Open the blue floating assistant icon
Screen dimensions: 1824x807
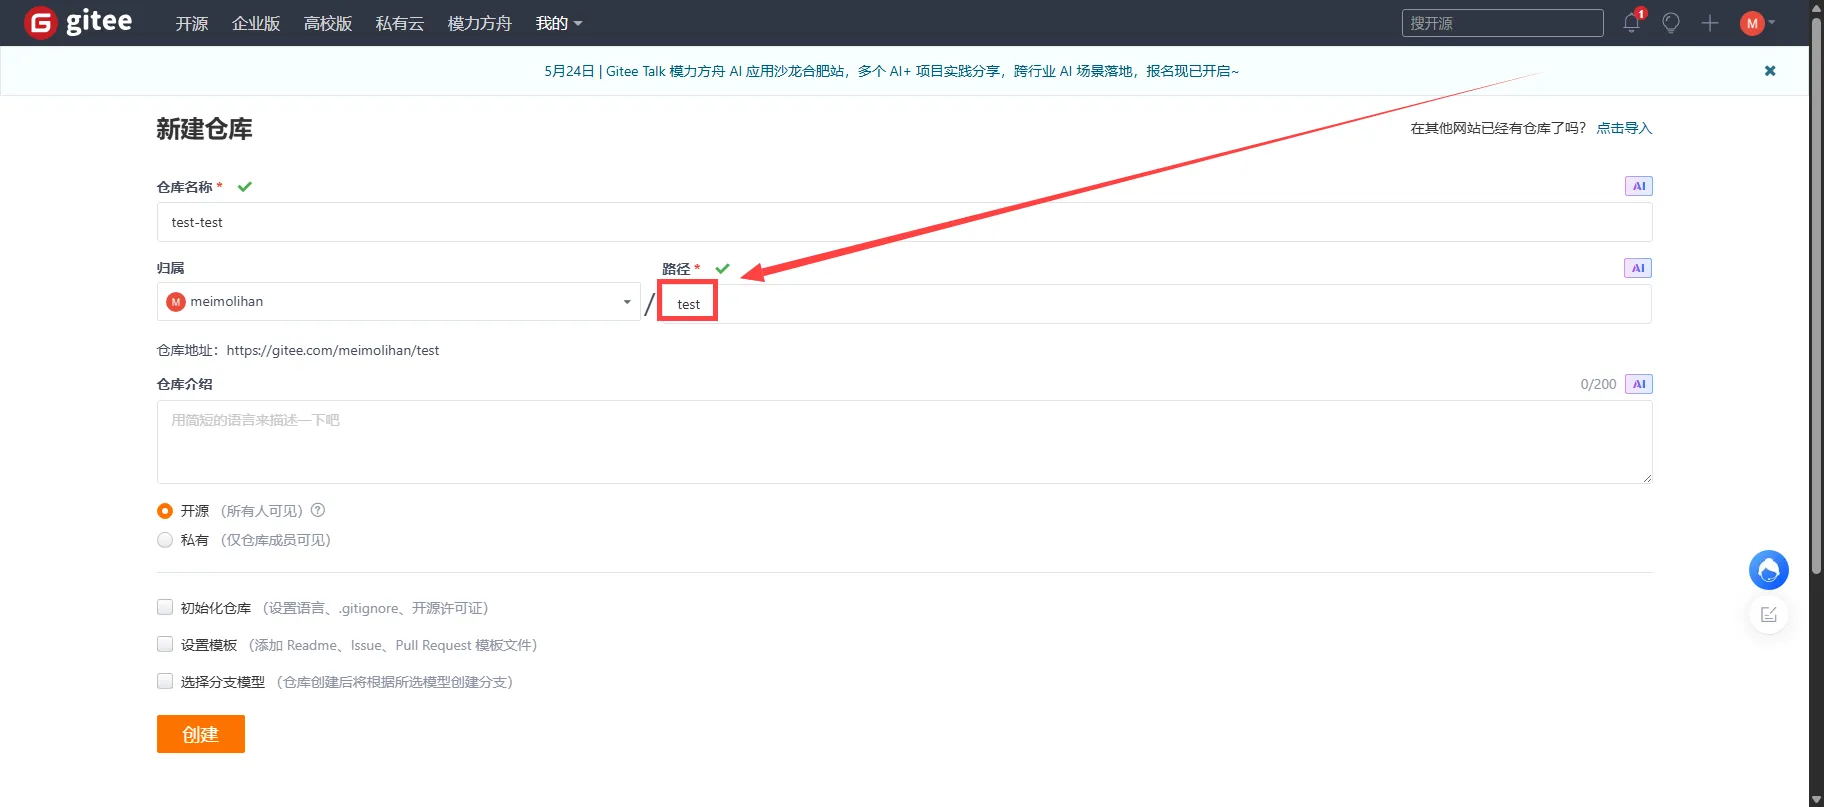point(1768,570)
